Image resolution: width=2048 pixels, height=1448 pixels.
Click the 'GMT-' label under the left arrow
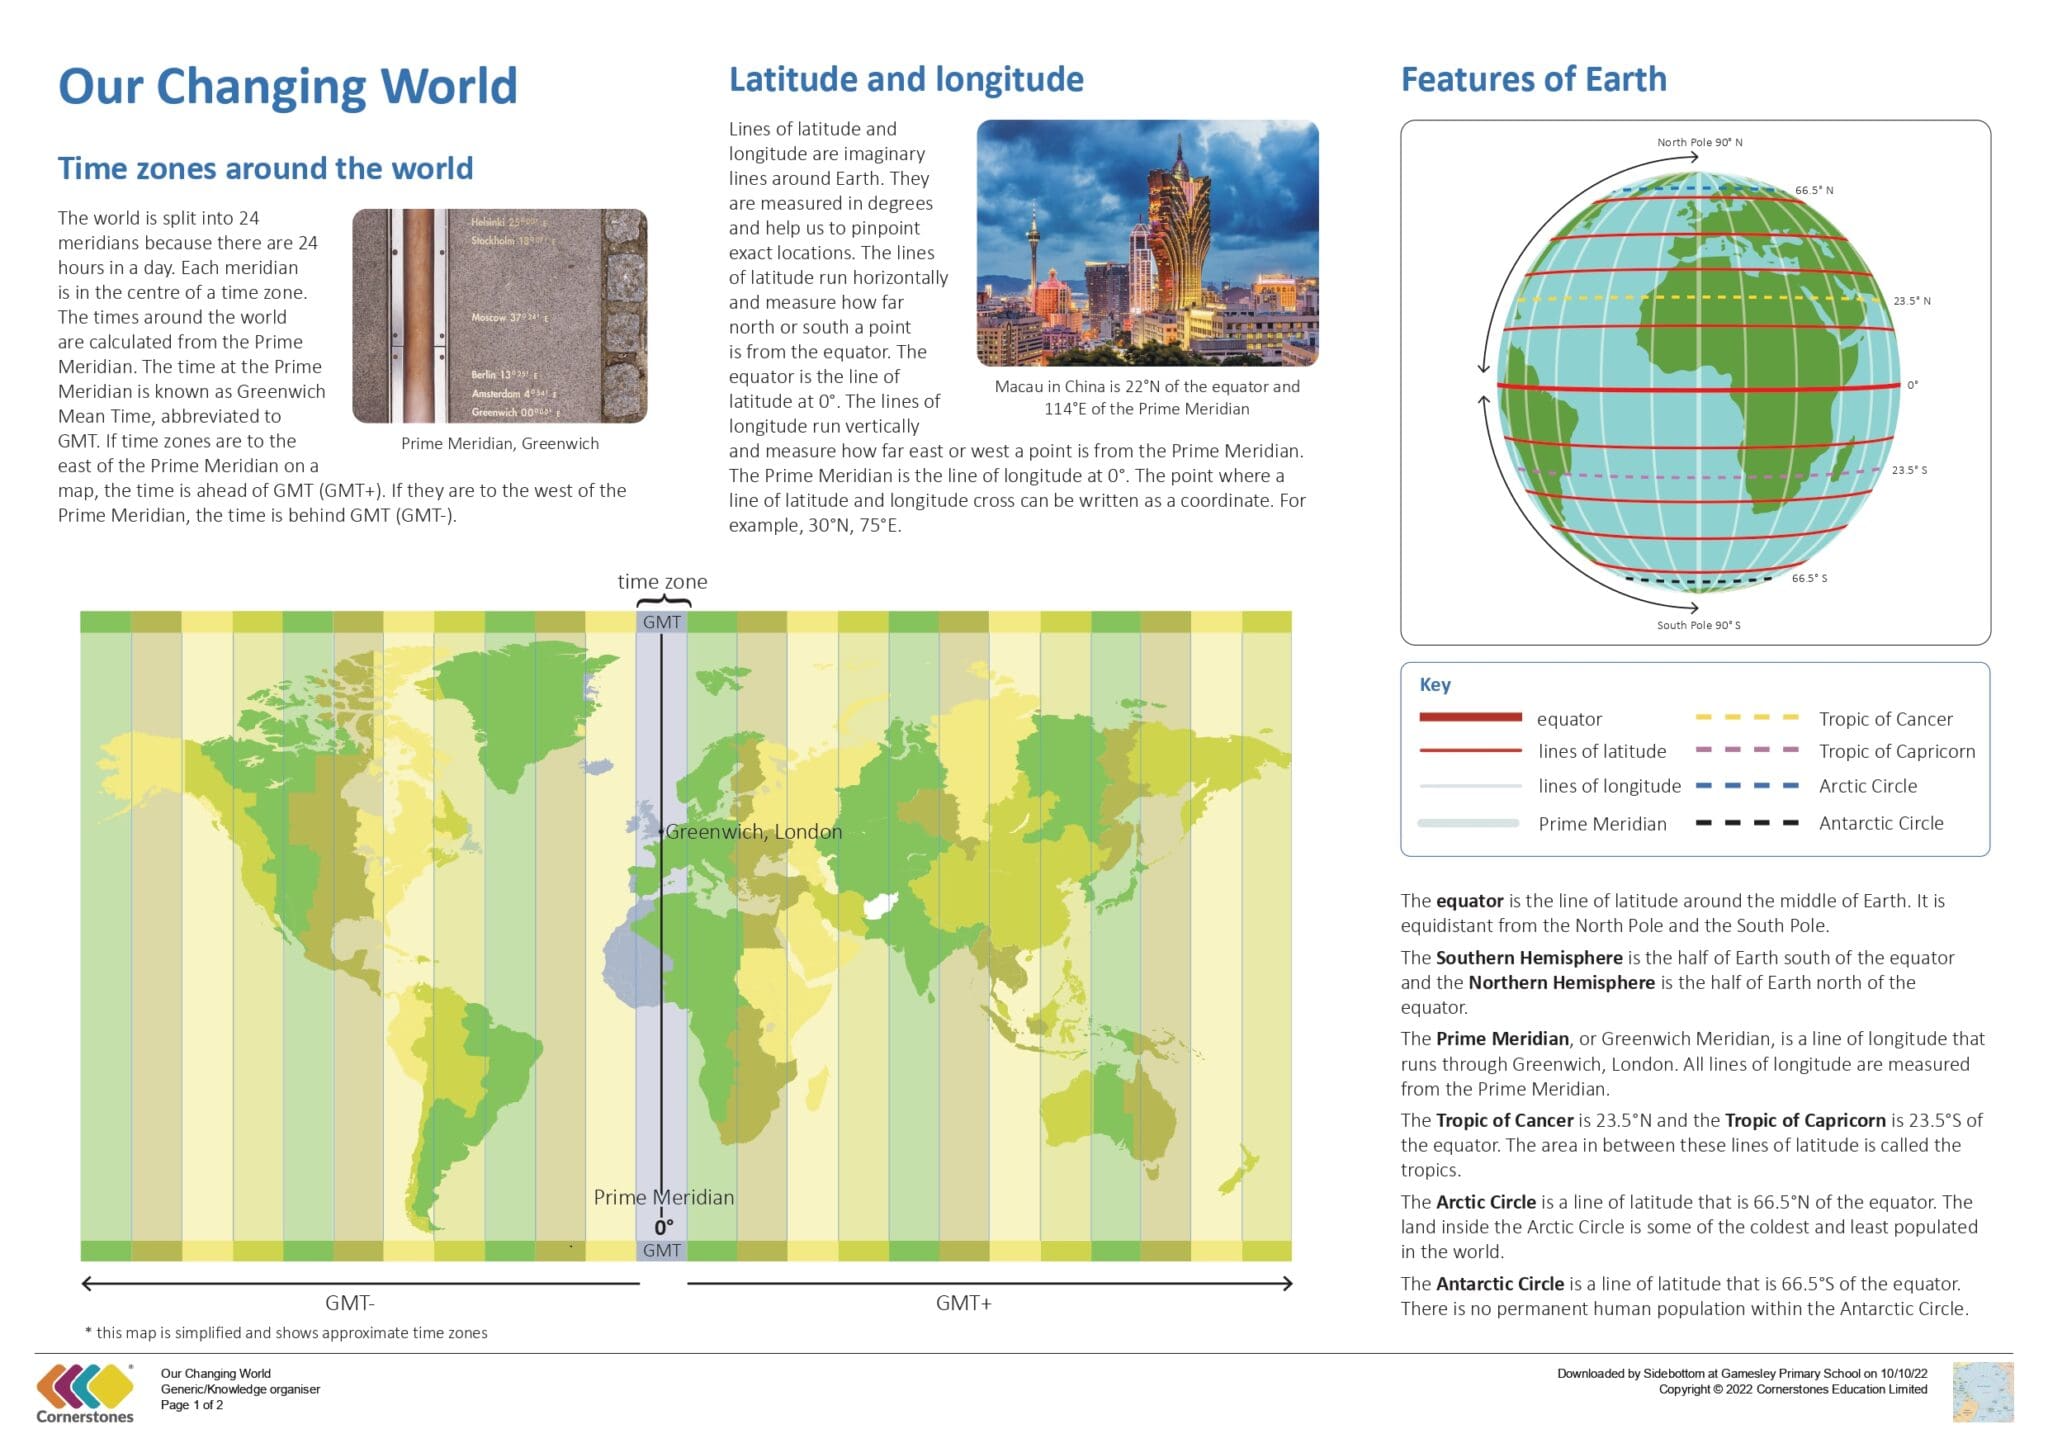(x=350, y=1303)
